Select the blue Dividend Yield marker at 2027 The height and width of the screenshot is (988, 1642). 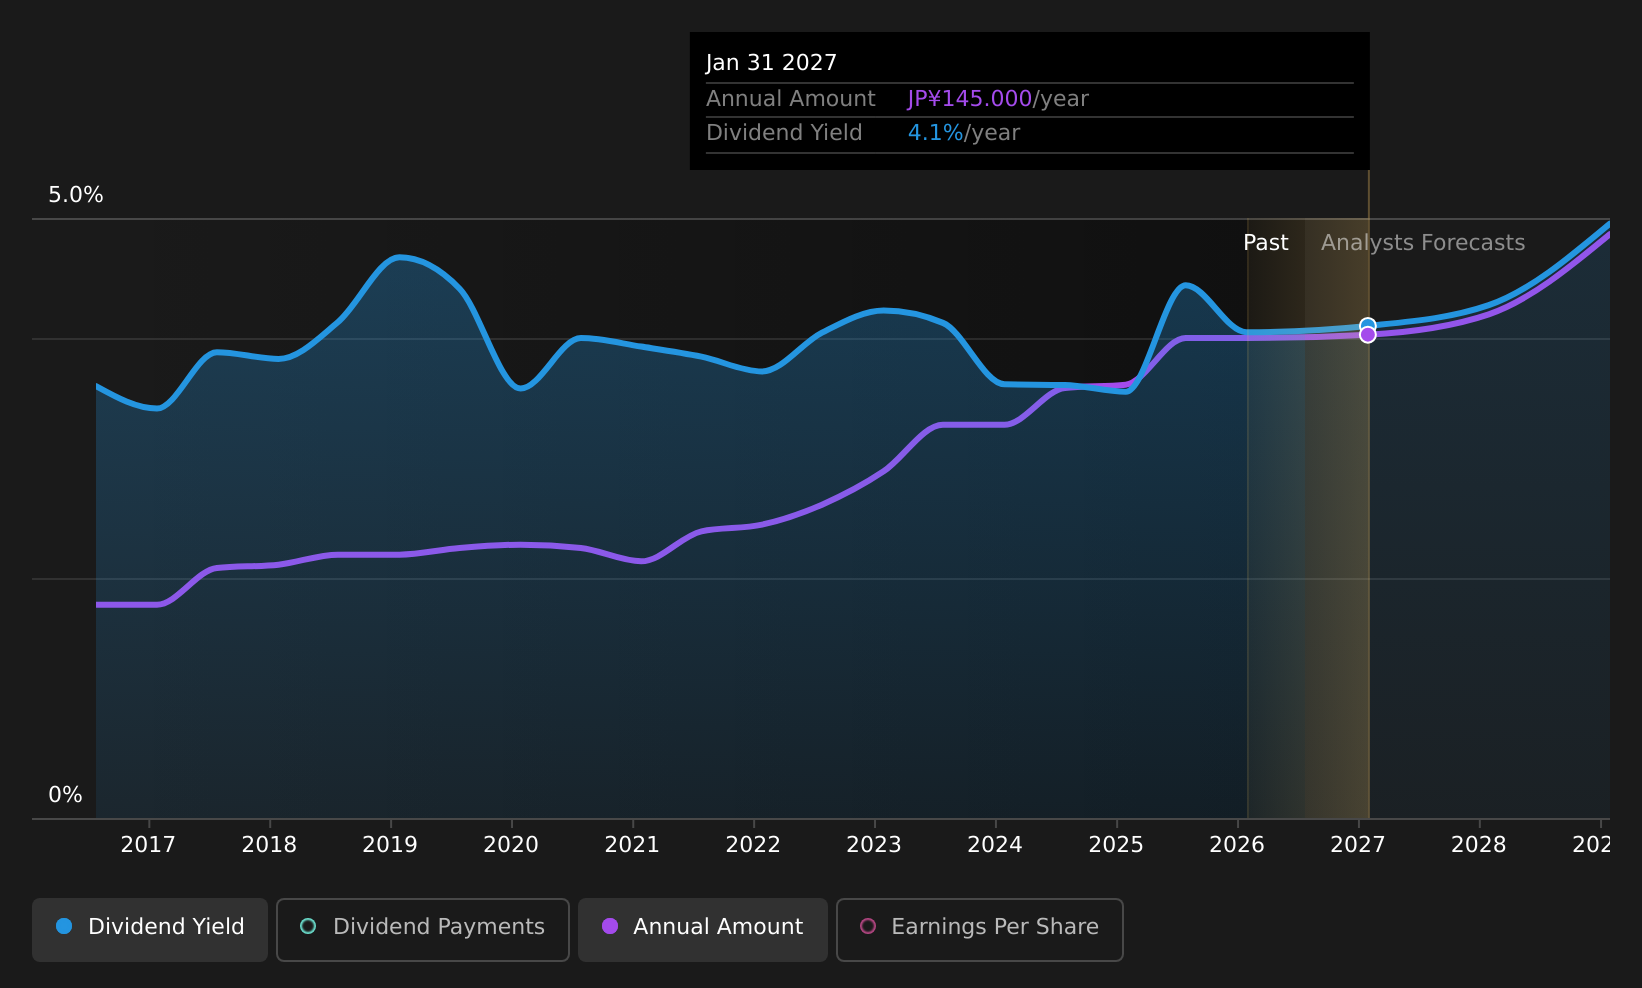tap(1367, 325)
